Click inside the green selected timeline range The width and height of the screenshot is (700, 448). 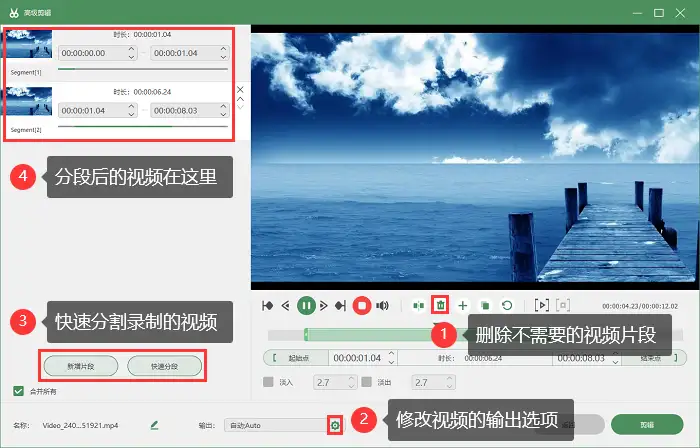tap(371, 335)
